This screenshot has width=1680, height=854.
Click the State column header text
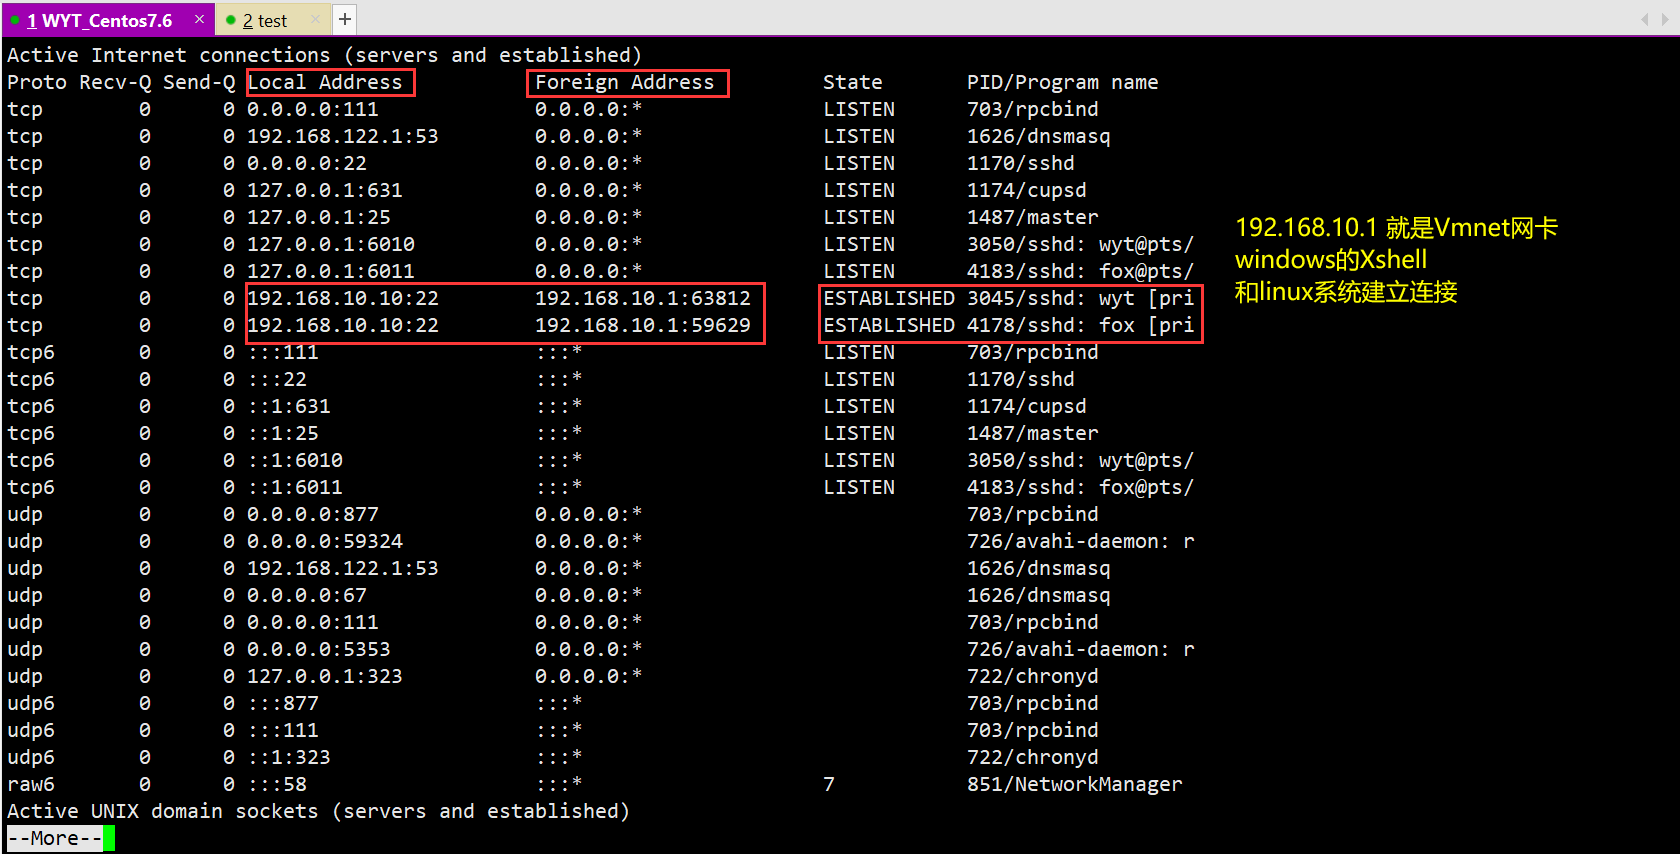853,82
